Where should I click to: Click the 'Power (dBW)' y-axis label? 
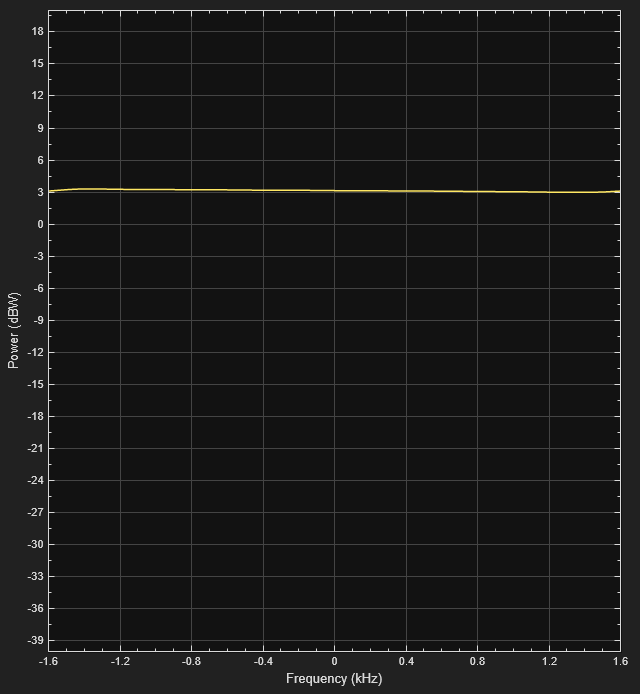14,330
